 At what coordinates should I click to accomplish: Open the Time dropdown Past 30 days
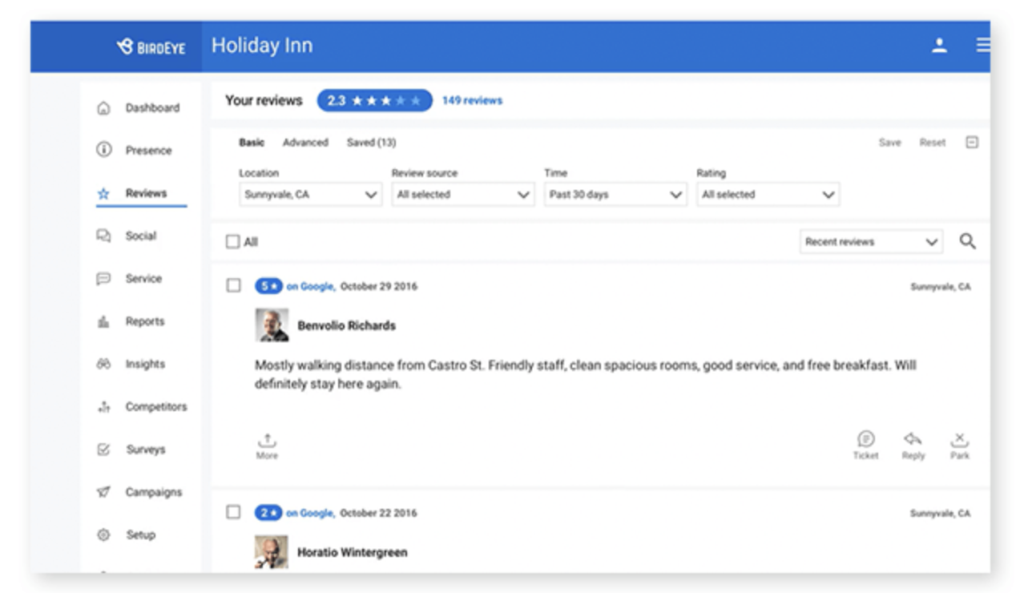(x=615, y=195)
